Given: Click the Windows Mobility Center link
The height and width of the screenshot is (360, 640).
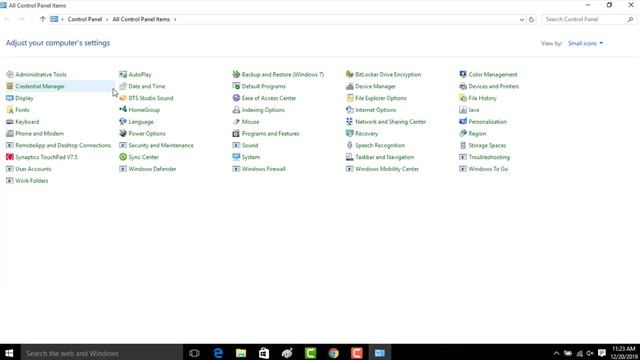Looking at the screenshot, I should click(x=387, y=169).
